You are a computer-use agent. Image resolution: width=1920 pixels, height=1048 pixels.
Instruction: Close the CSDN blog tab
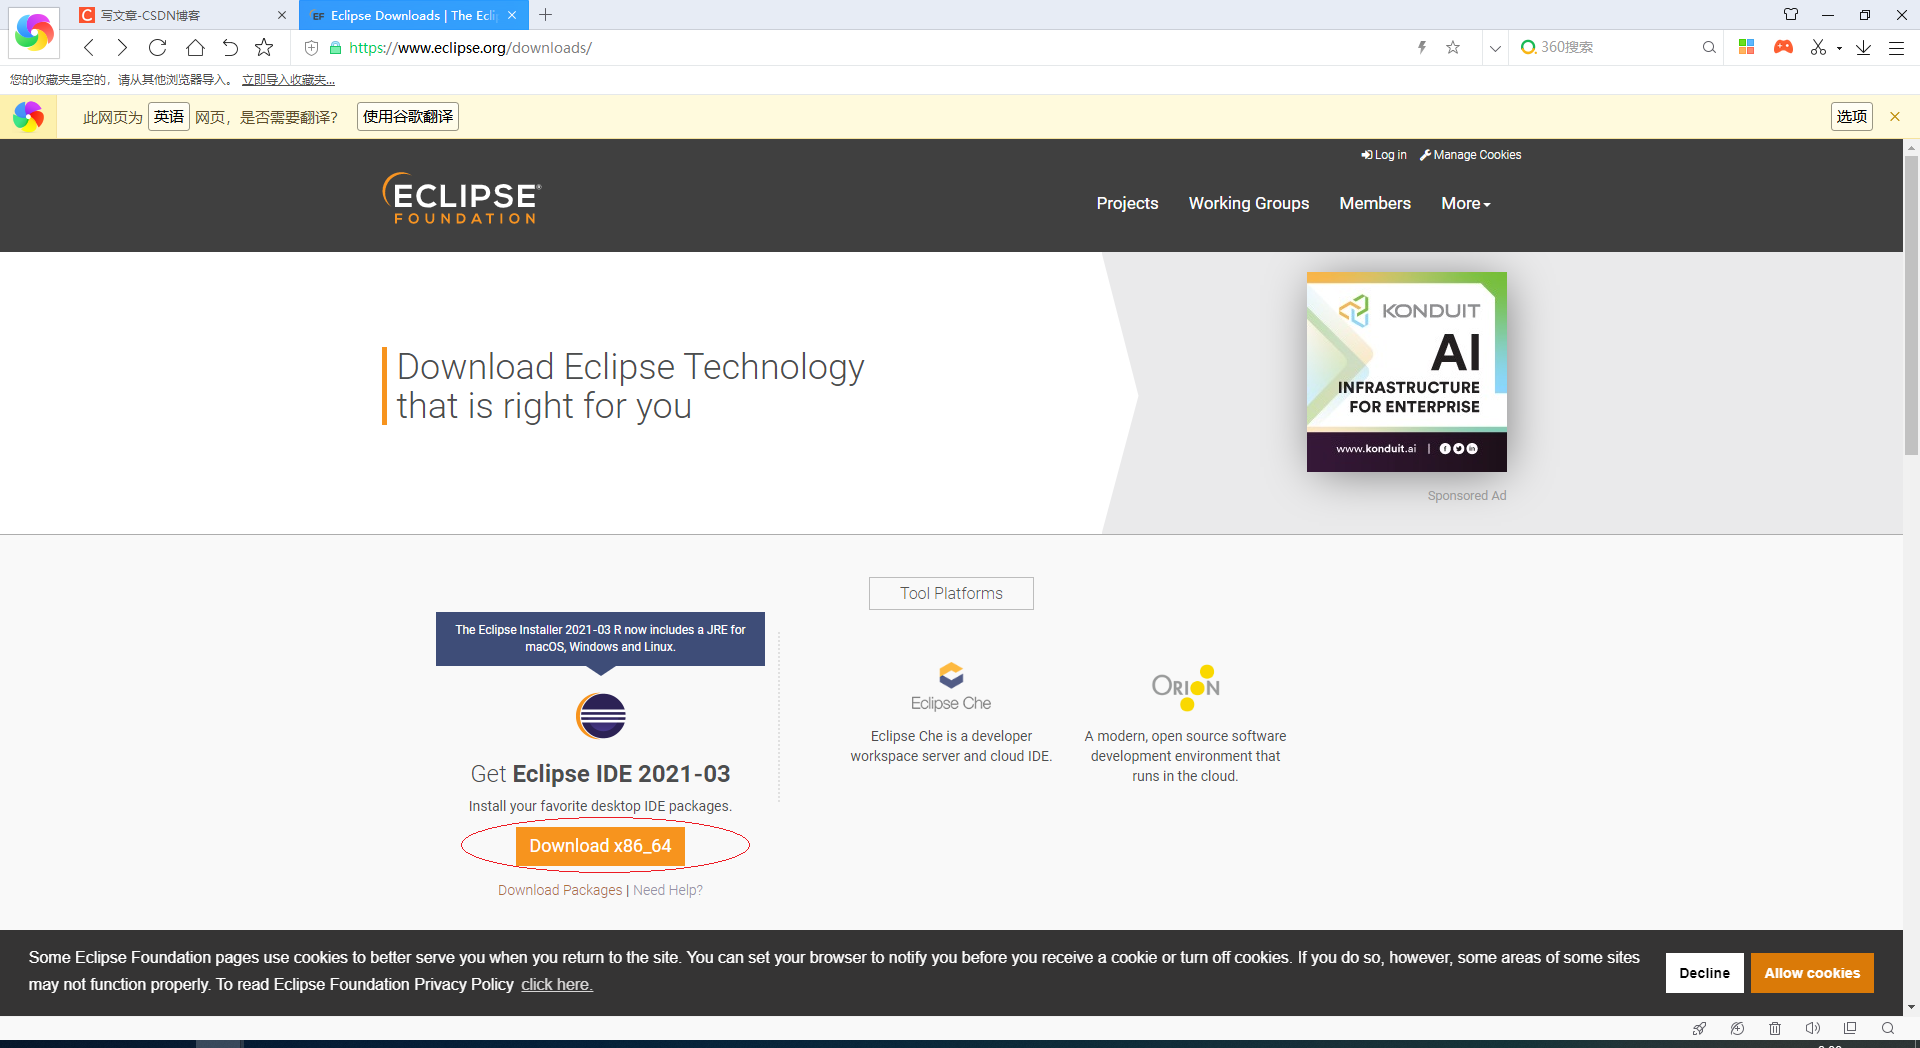[x=281, y=15]
